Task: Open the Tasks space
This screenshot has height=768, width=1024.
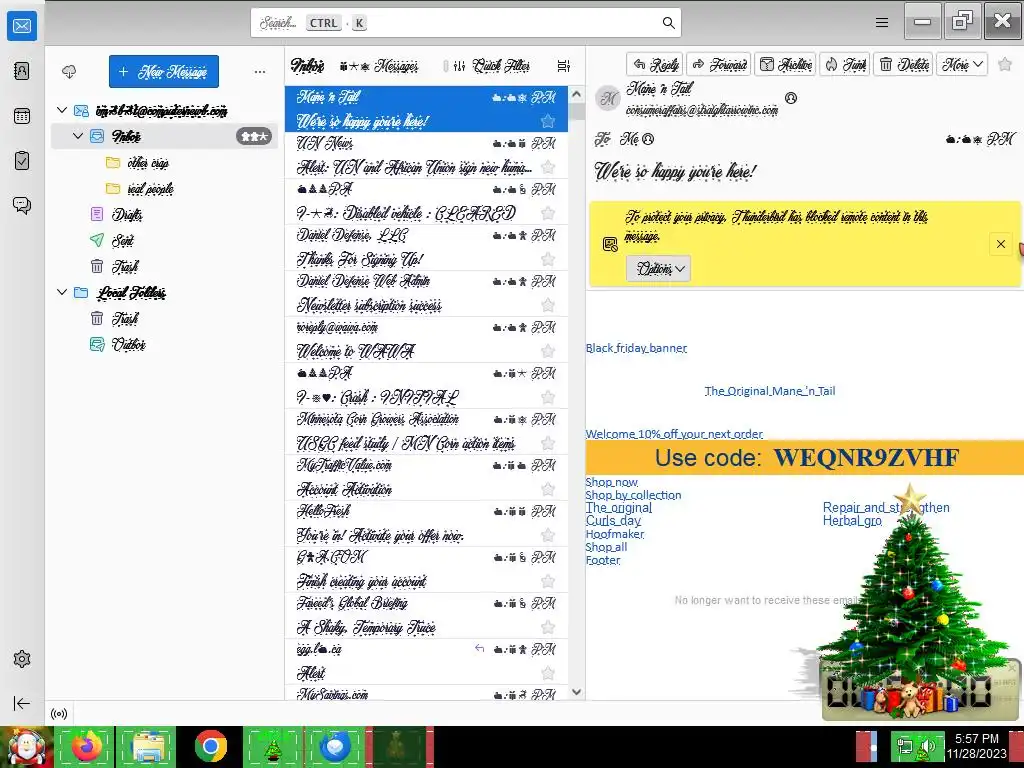Action: [x=22, y=161]
